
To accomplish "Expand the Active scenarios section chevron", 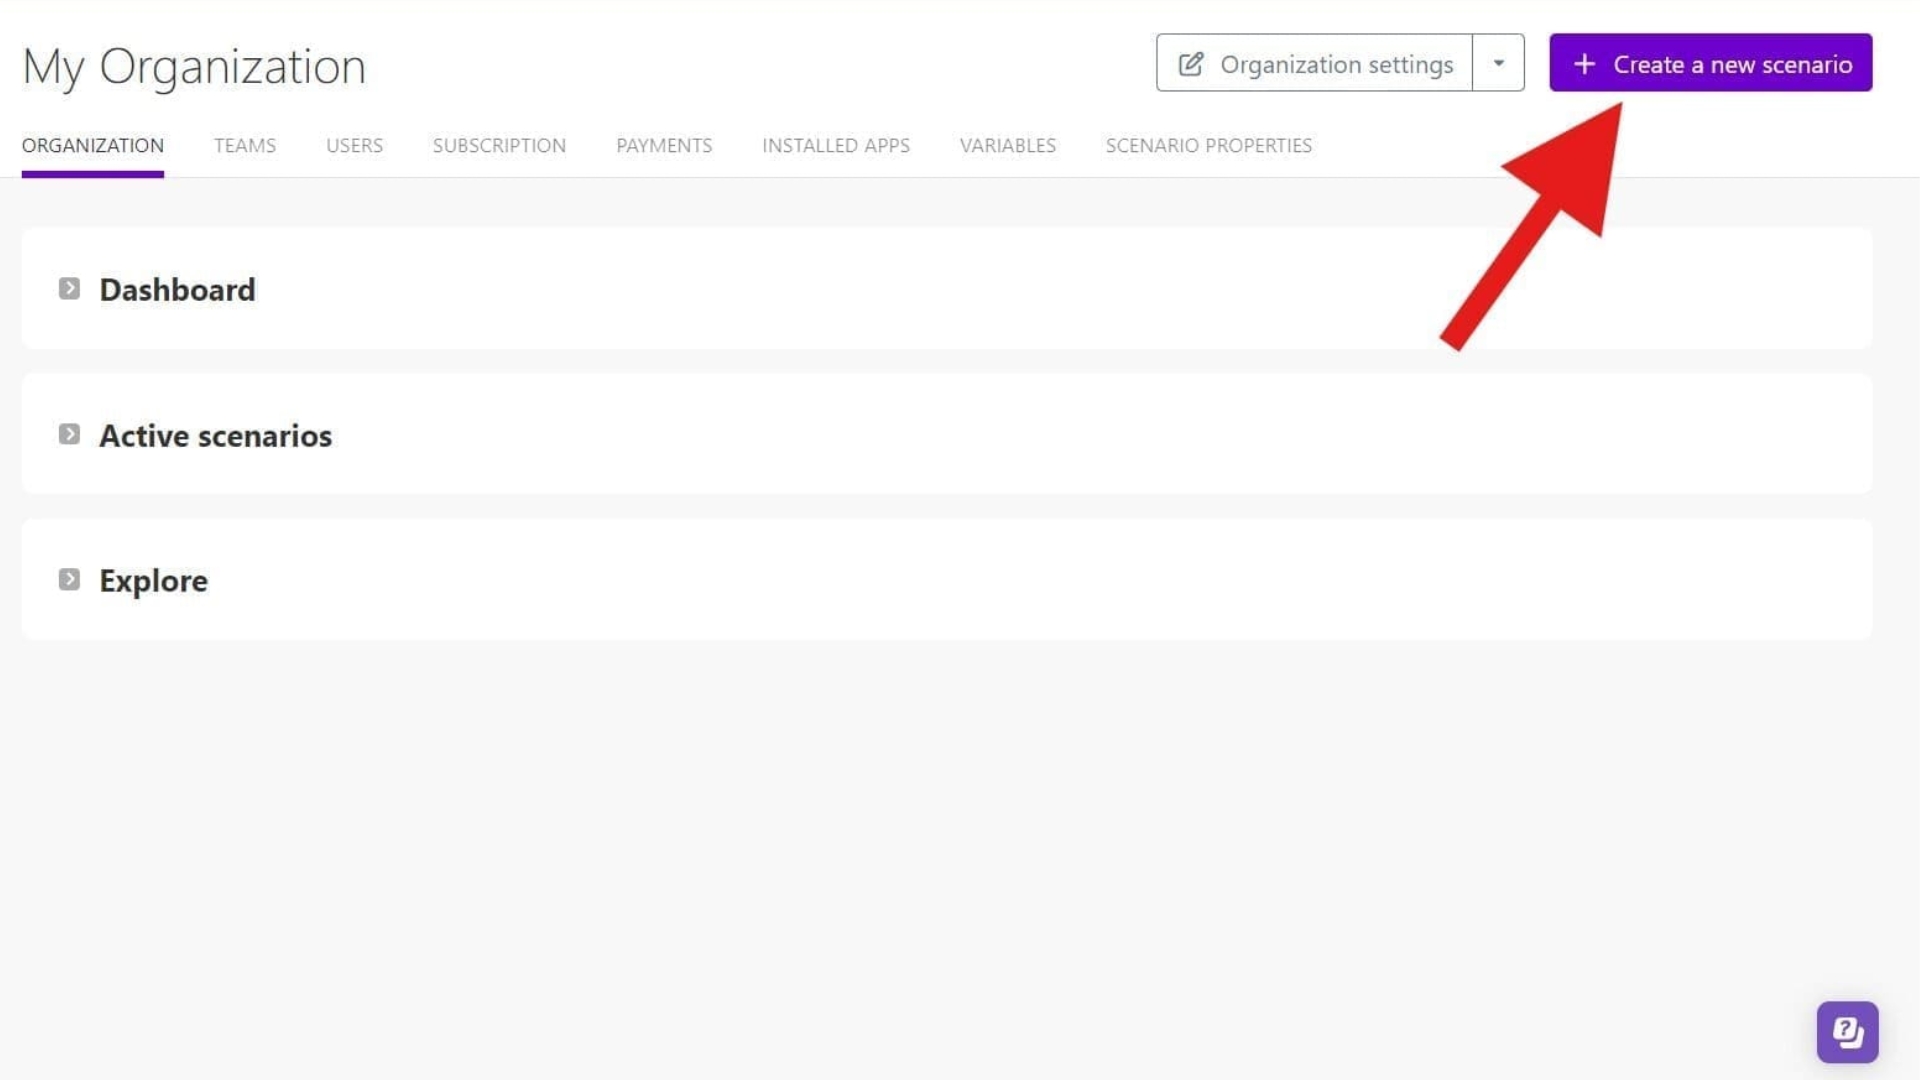I will pos(69,434).
